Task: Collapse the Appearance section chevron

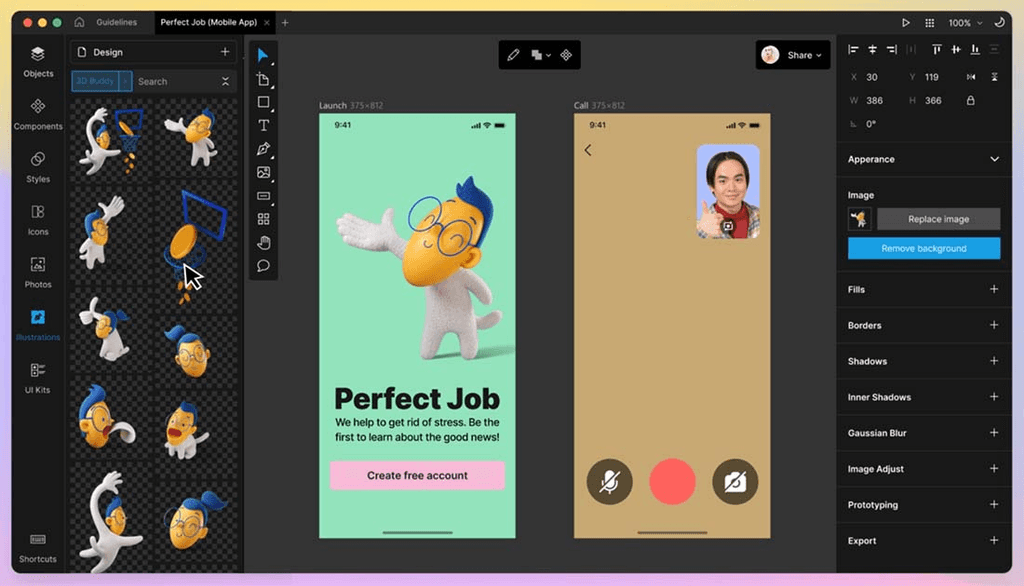Action: [994, 158]
